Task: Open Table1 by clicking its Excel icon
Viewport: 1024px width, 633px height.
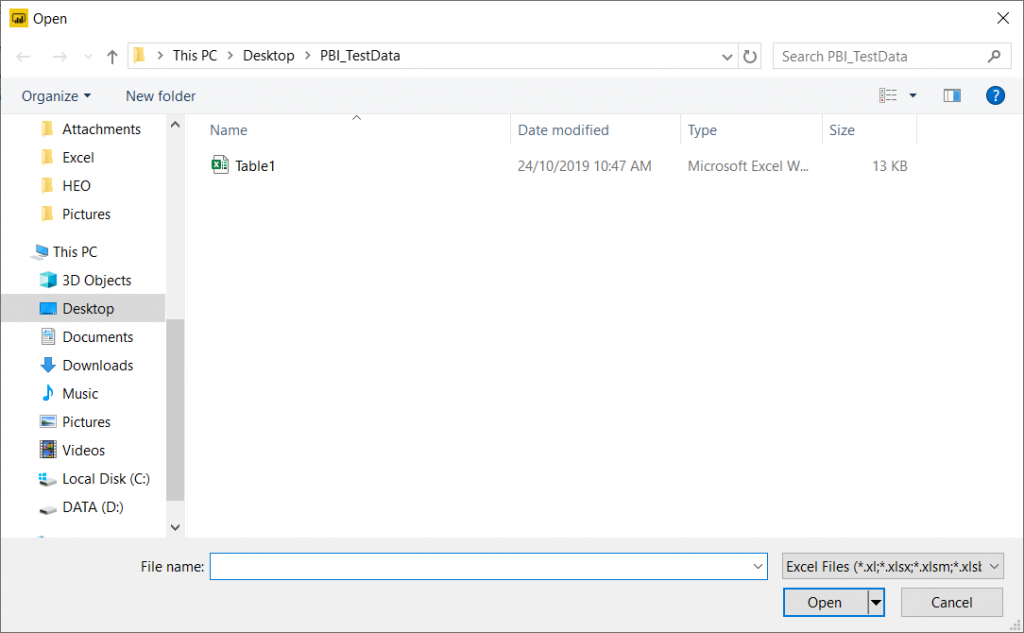Action: tap(222, 165)
